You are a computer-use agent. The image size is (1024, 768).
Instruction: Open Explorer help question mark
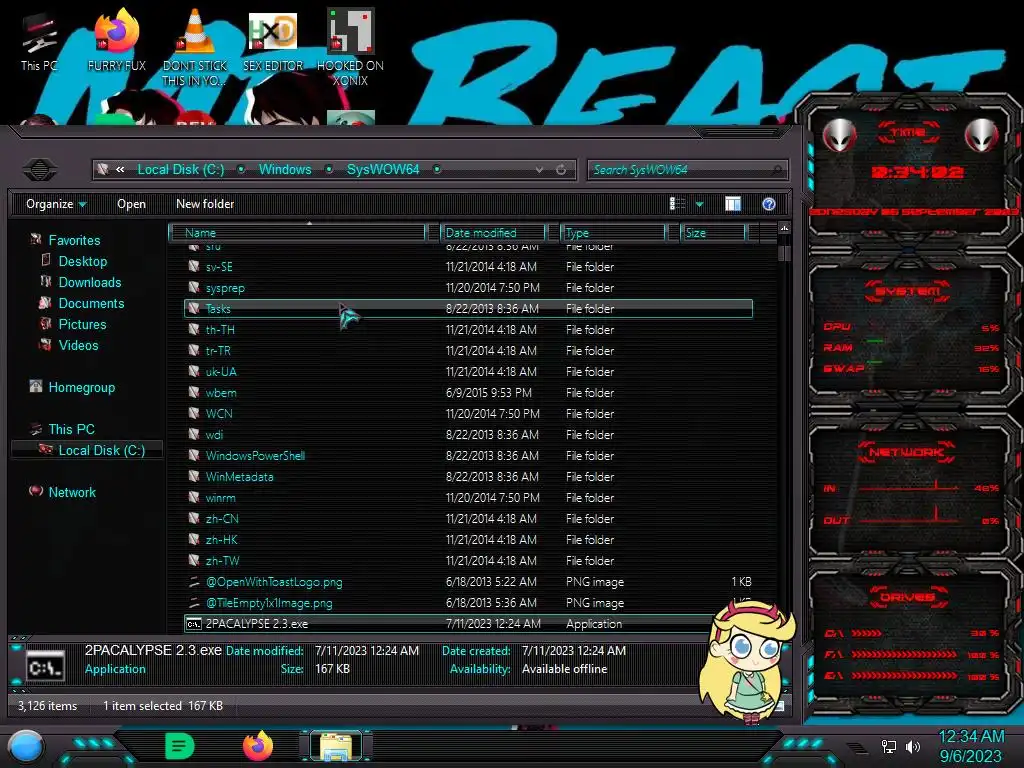[x=769, y=204]
